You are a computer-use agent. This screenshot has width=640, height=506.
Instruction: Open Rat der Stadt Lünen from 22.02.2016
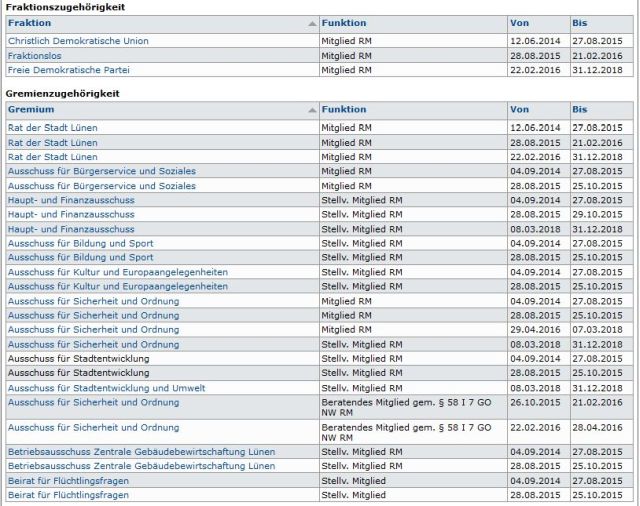53,157
